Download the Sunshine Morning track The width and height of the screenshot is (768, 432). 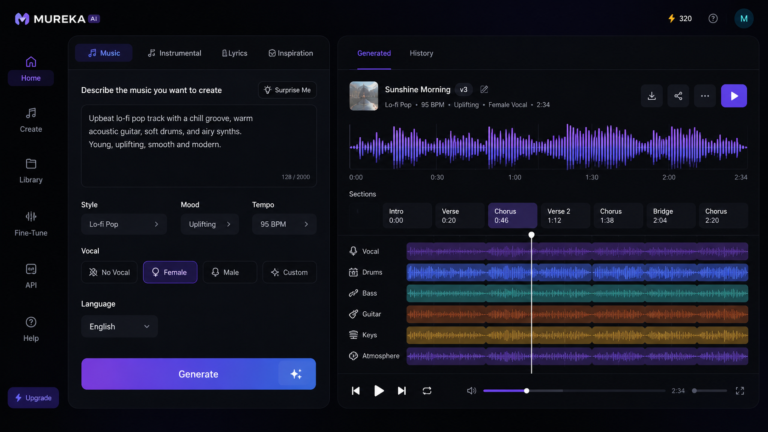pos(651,96)
